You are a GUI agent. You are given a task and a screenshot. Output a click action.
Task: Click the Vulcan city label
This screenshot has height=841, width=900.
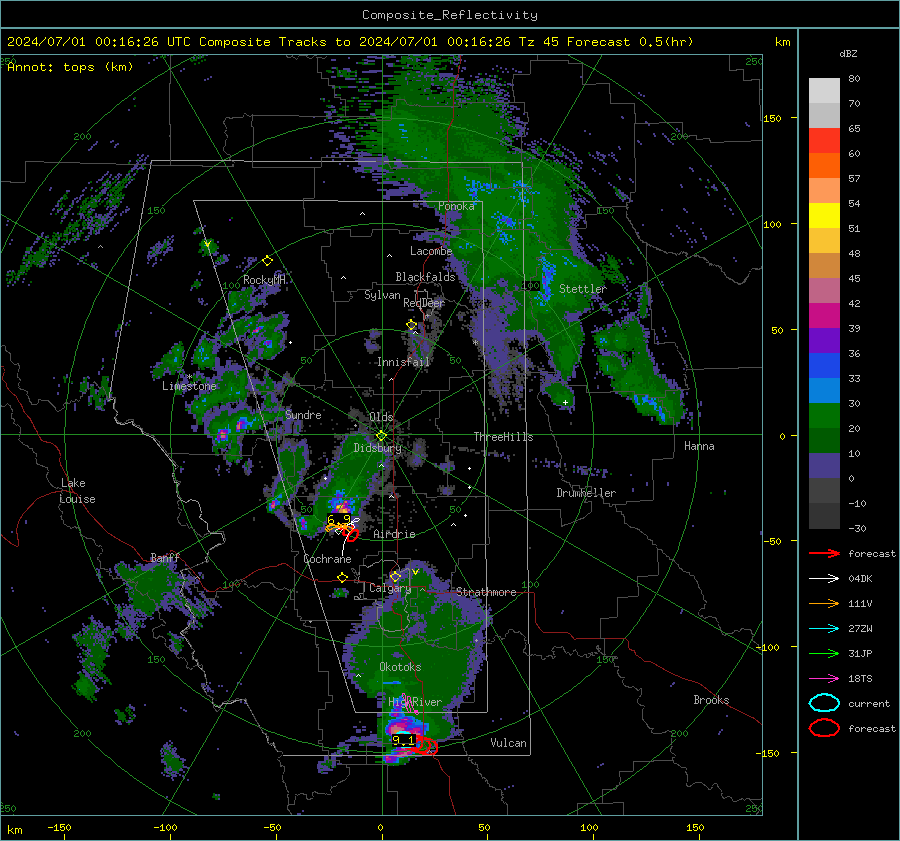508,743
